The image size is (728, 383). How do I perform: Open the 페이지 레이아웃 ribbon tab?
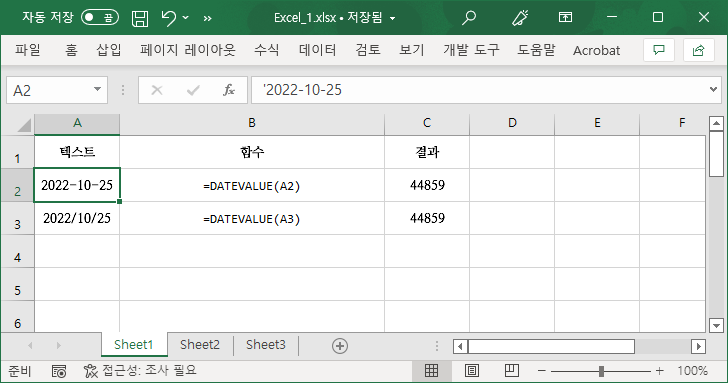(x=188, y=50)
